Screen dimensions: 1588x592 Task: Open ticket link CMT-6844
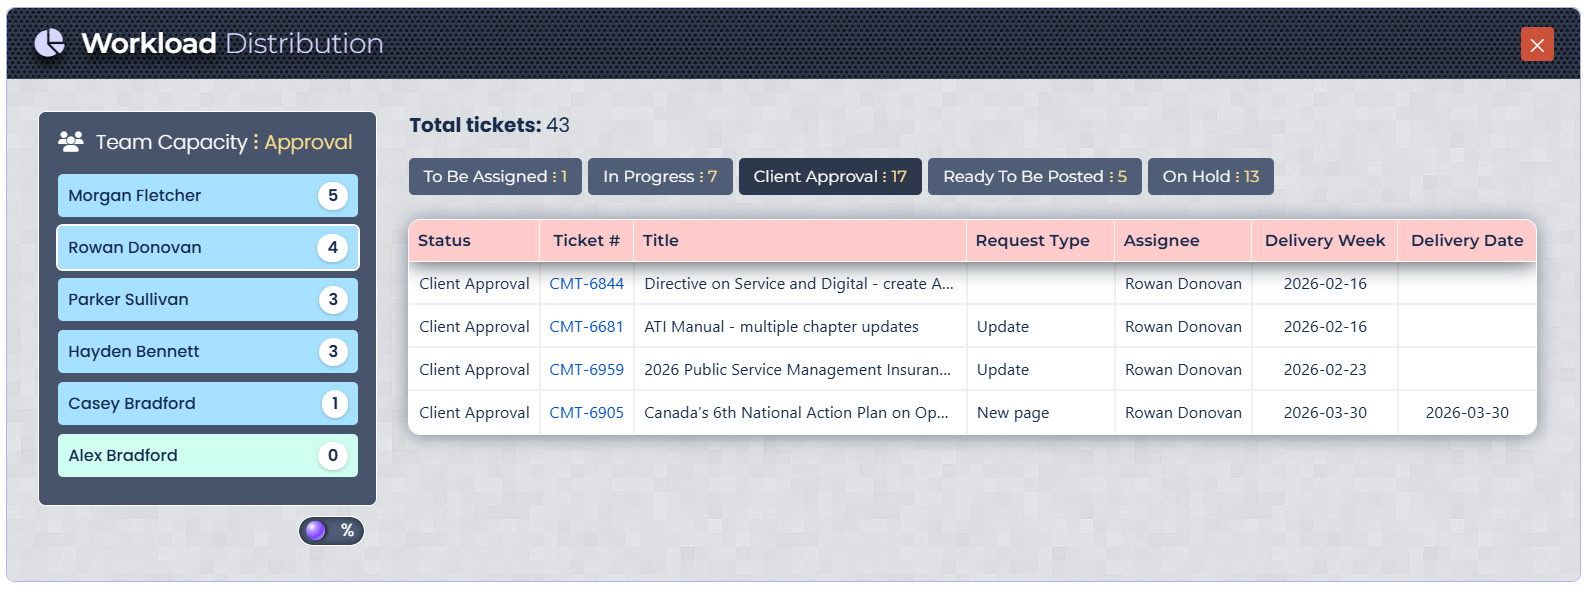point(586,284)
